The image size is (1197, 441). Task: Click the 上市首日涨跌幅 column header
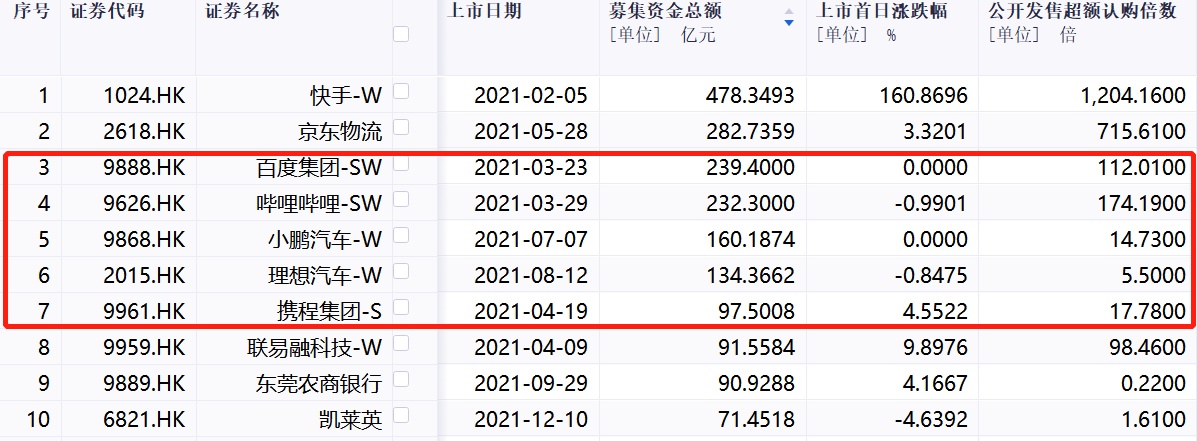pos(882,12)
